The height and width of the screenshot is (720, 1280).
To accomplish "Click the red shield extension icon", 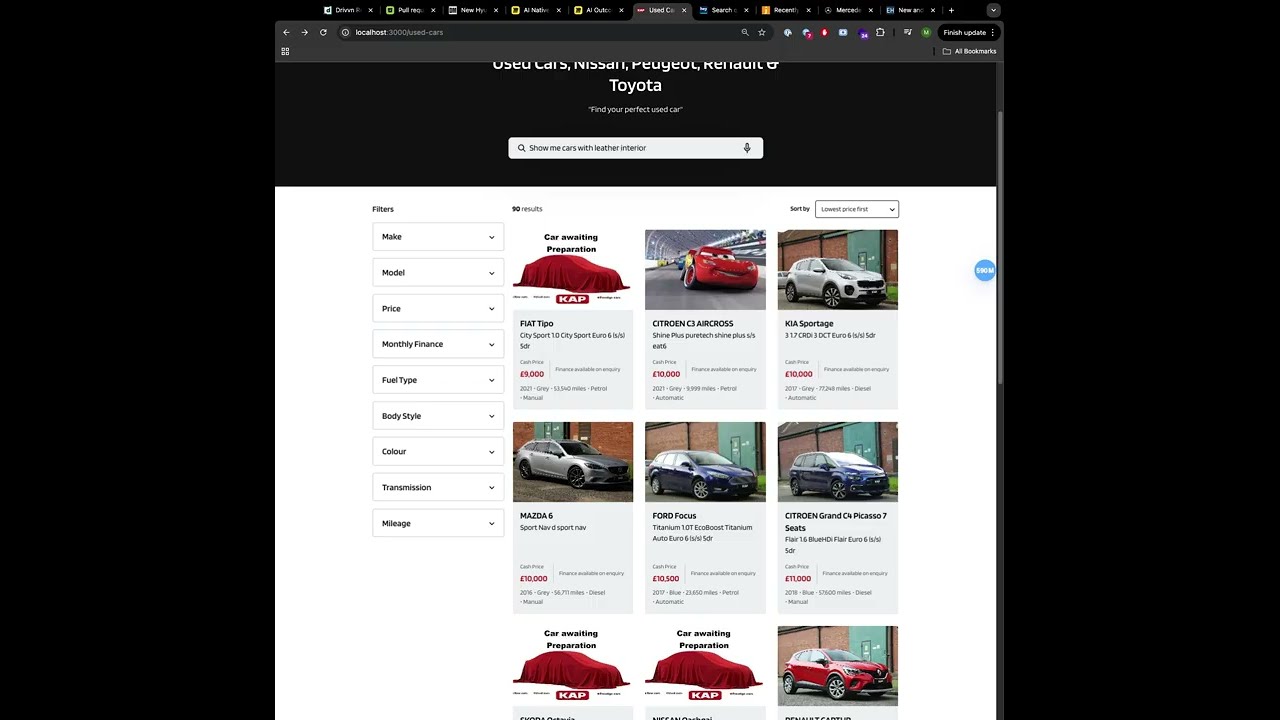I will pyautogui.click(x=824, y=32).
